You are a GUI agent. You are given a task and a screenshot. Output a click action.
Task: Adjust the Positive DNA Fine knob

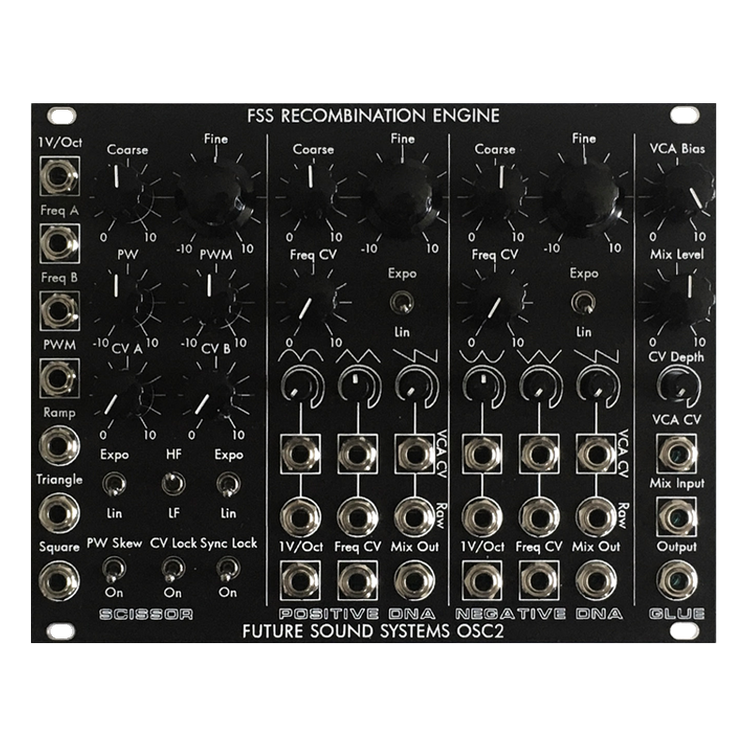(401, 198)
